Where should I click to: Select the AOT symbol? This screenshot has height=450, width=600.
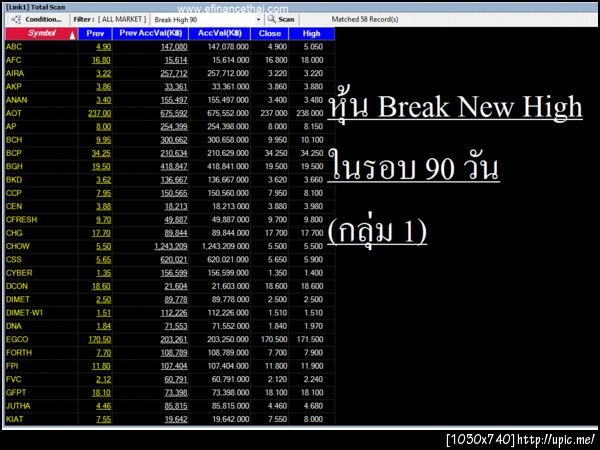pos(14,113)
